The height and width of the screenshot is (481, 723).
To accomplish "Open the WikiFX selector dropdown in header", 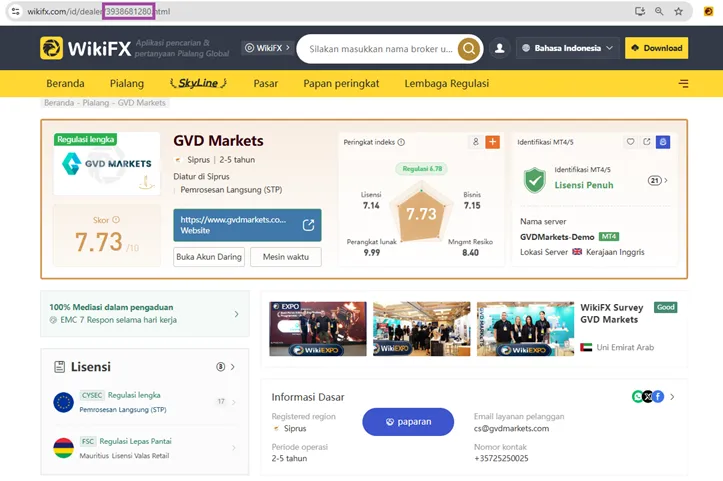I will click(267, 48).
